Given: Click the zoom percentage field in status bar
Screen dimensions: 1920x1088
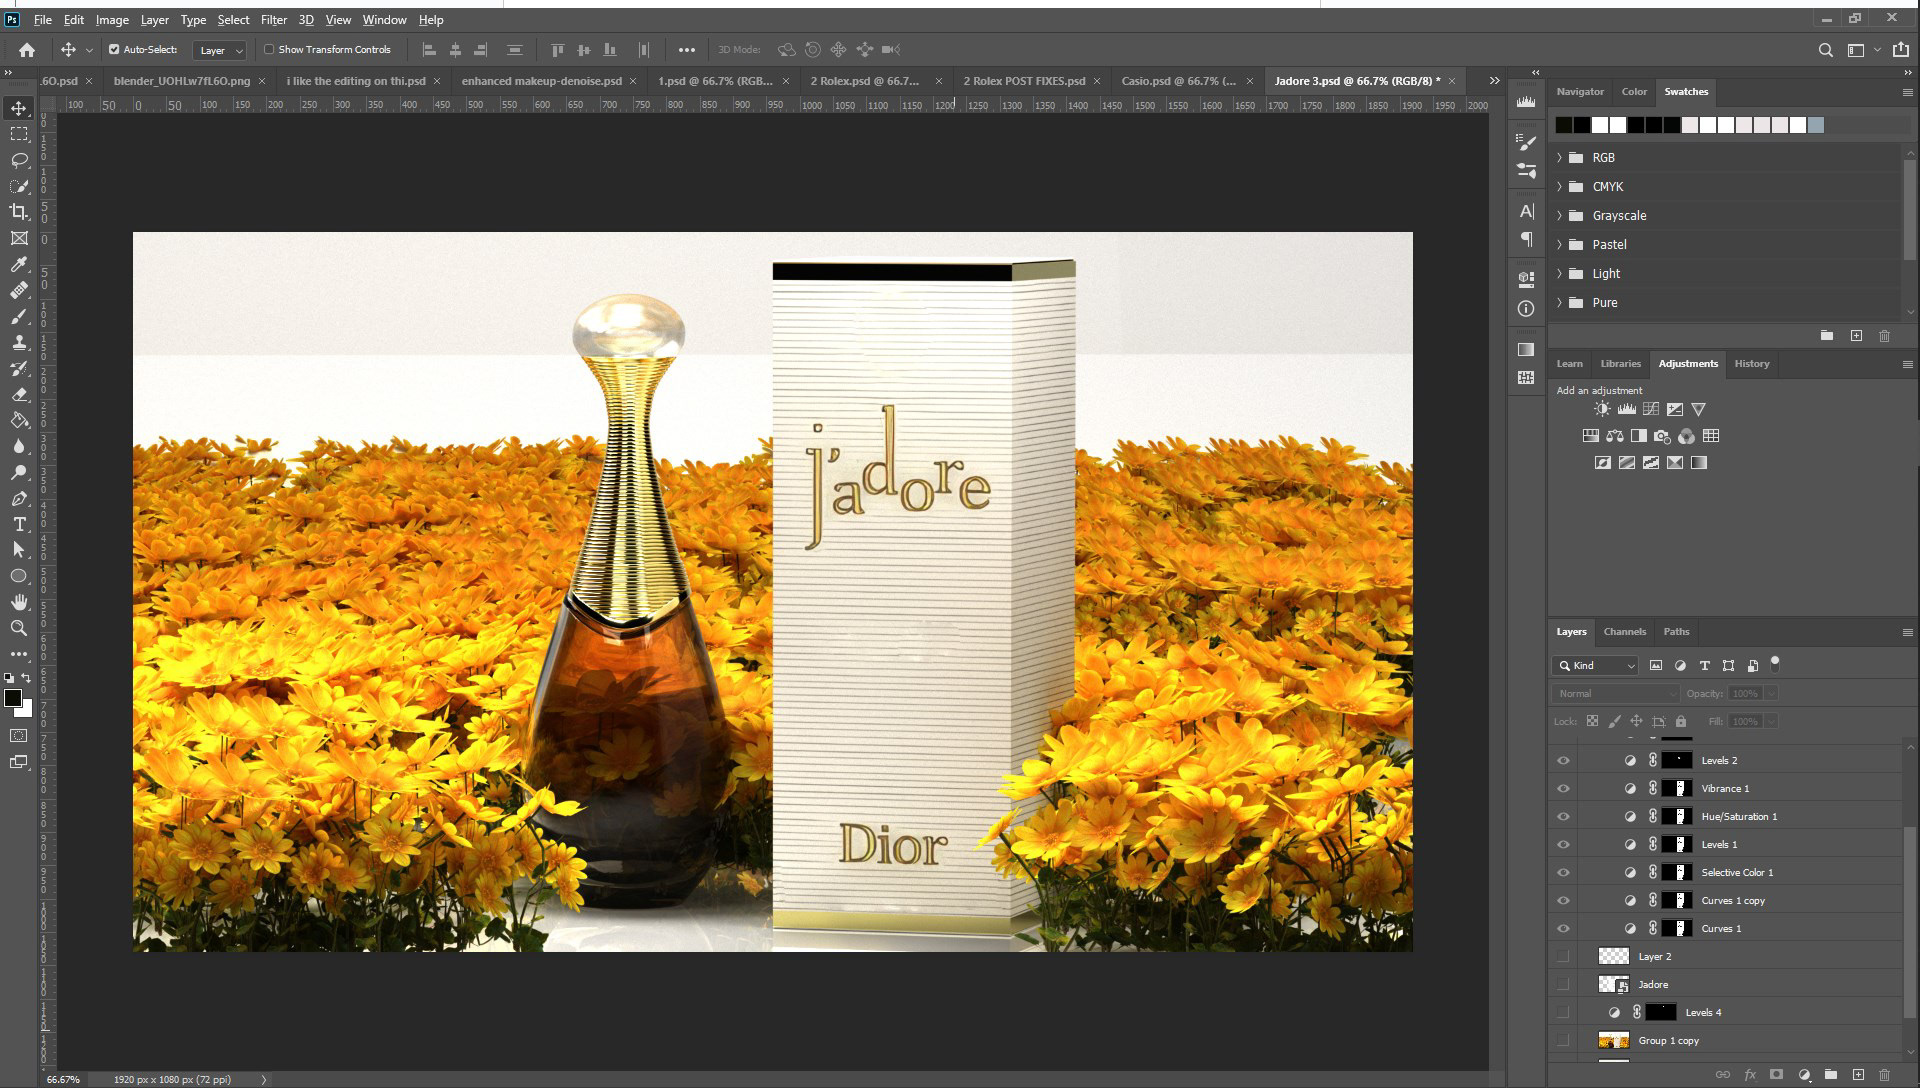Looking at the screenshot, I should pyautogui.click(x=63, y=1079).
